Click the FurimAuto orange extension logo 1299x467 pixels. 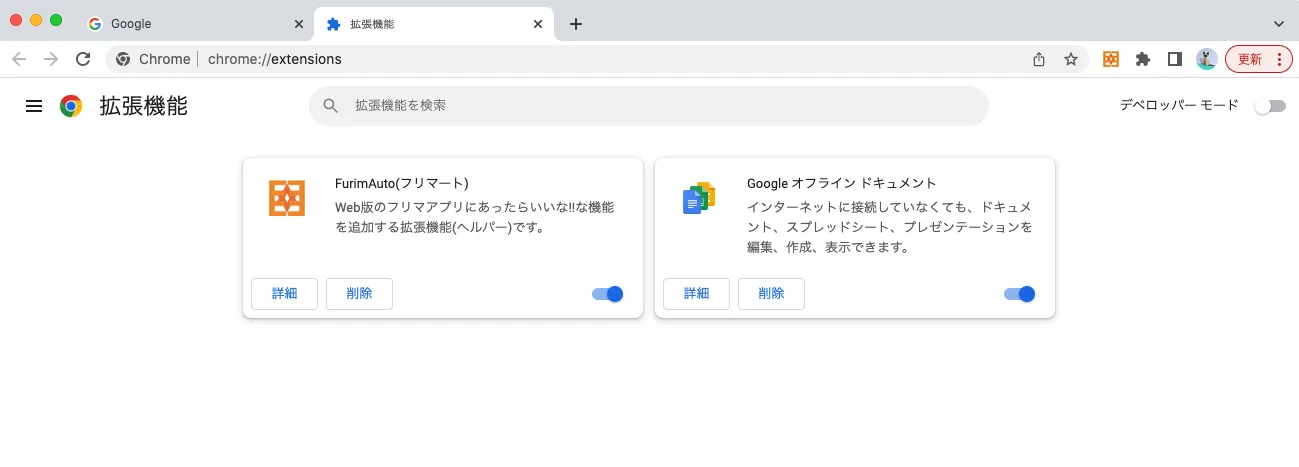click(287, 198)
